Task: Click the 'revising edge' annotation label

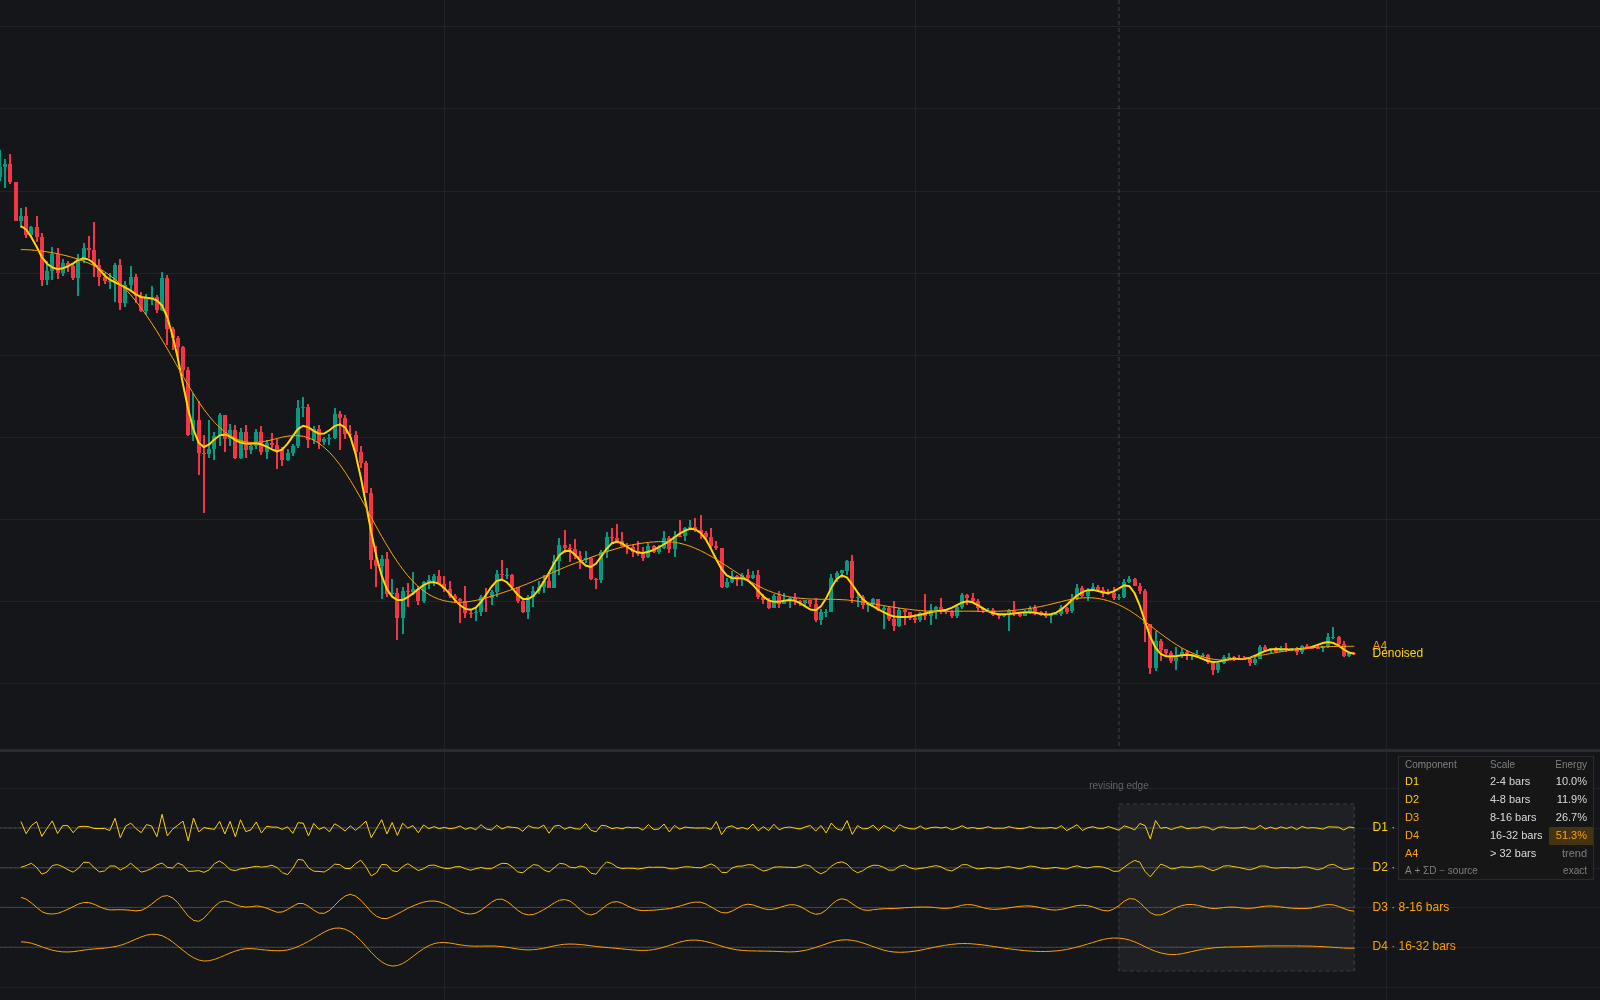Action: tap(1119, 786)
